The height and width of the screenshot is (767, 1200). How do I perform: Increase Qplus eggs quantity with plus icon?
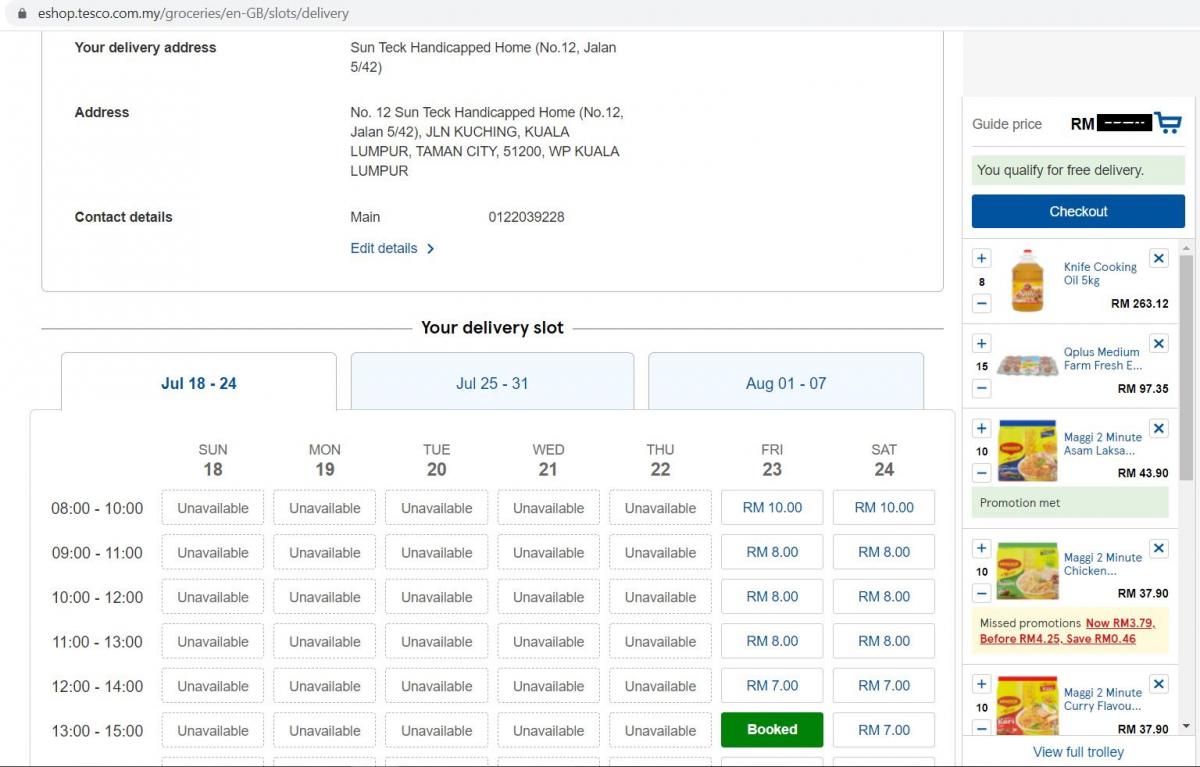[981, 343]
